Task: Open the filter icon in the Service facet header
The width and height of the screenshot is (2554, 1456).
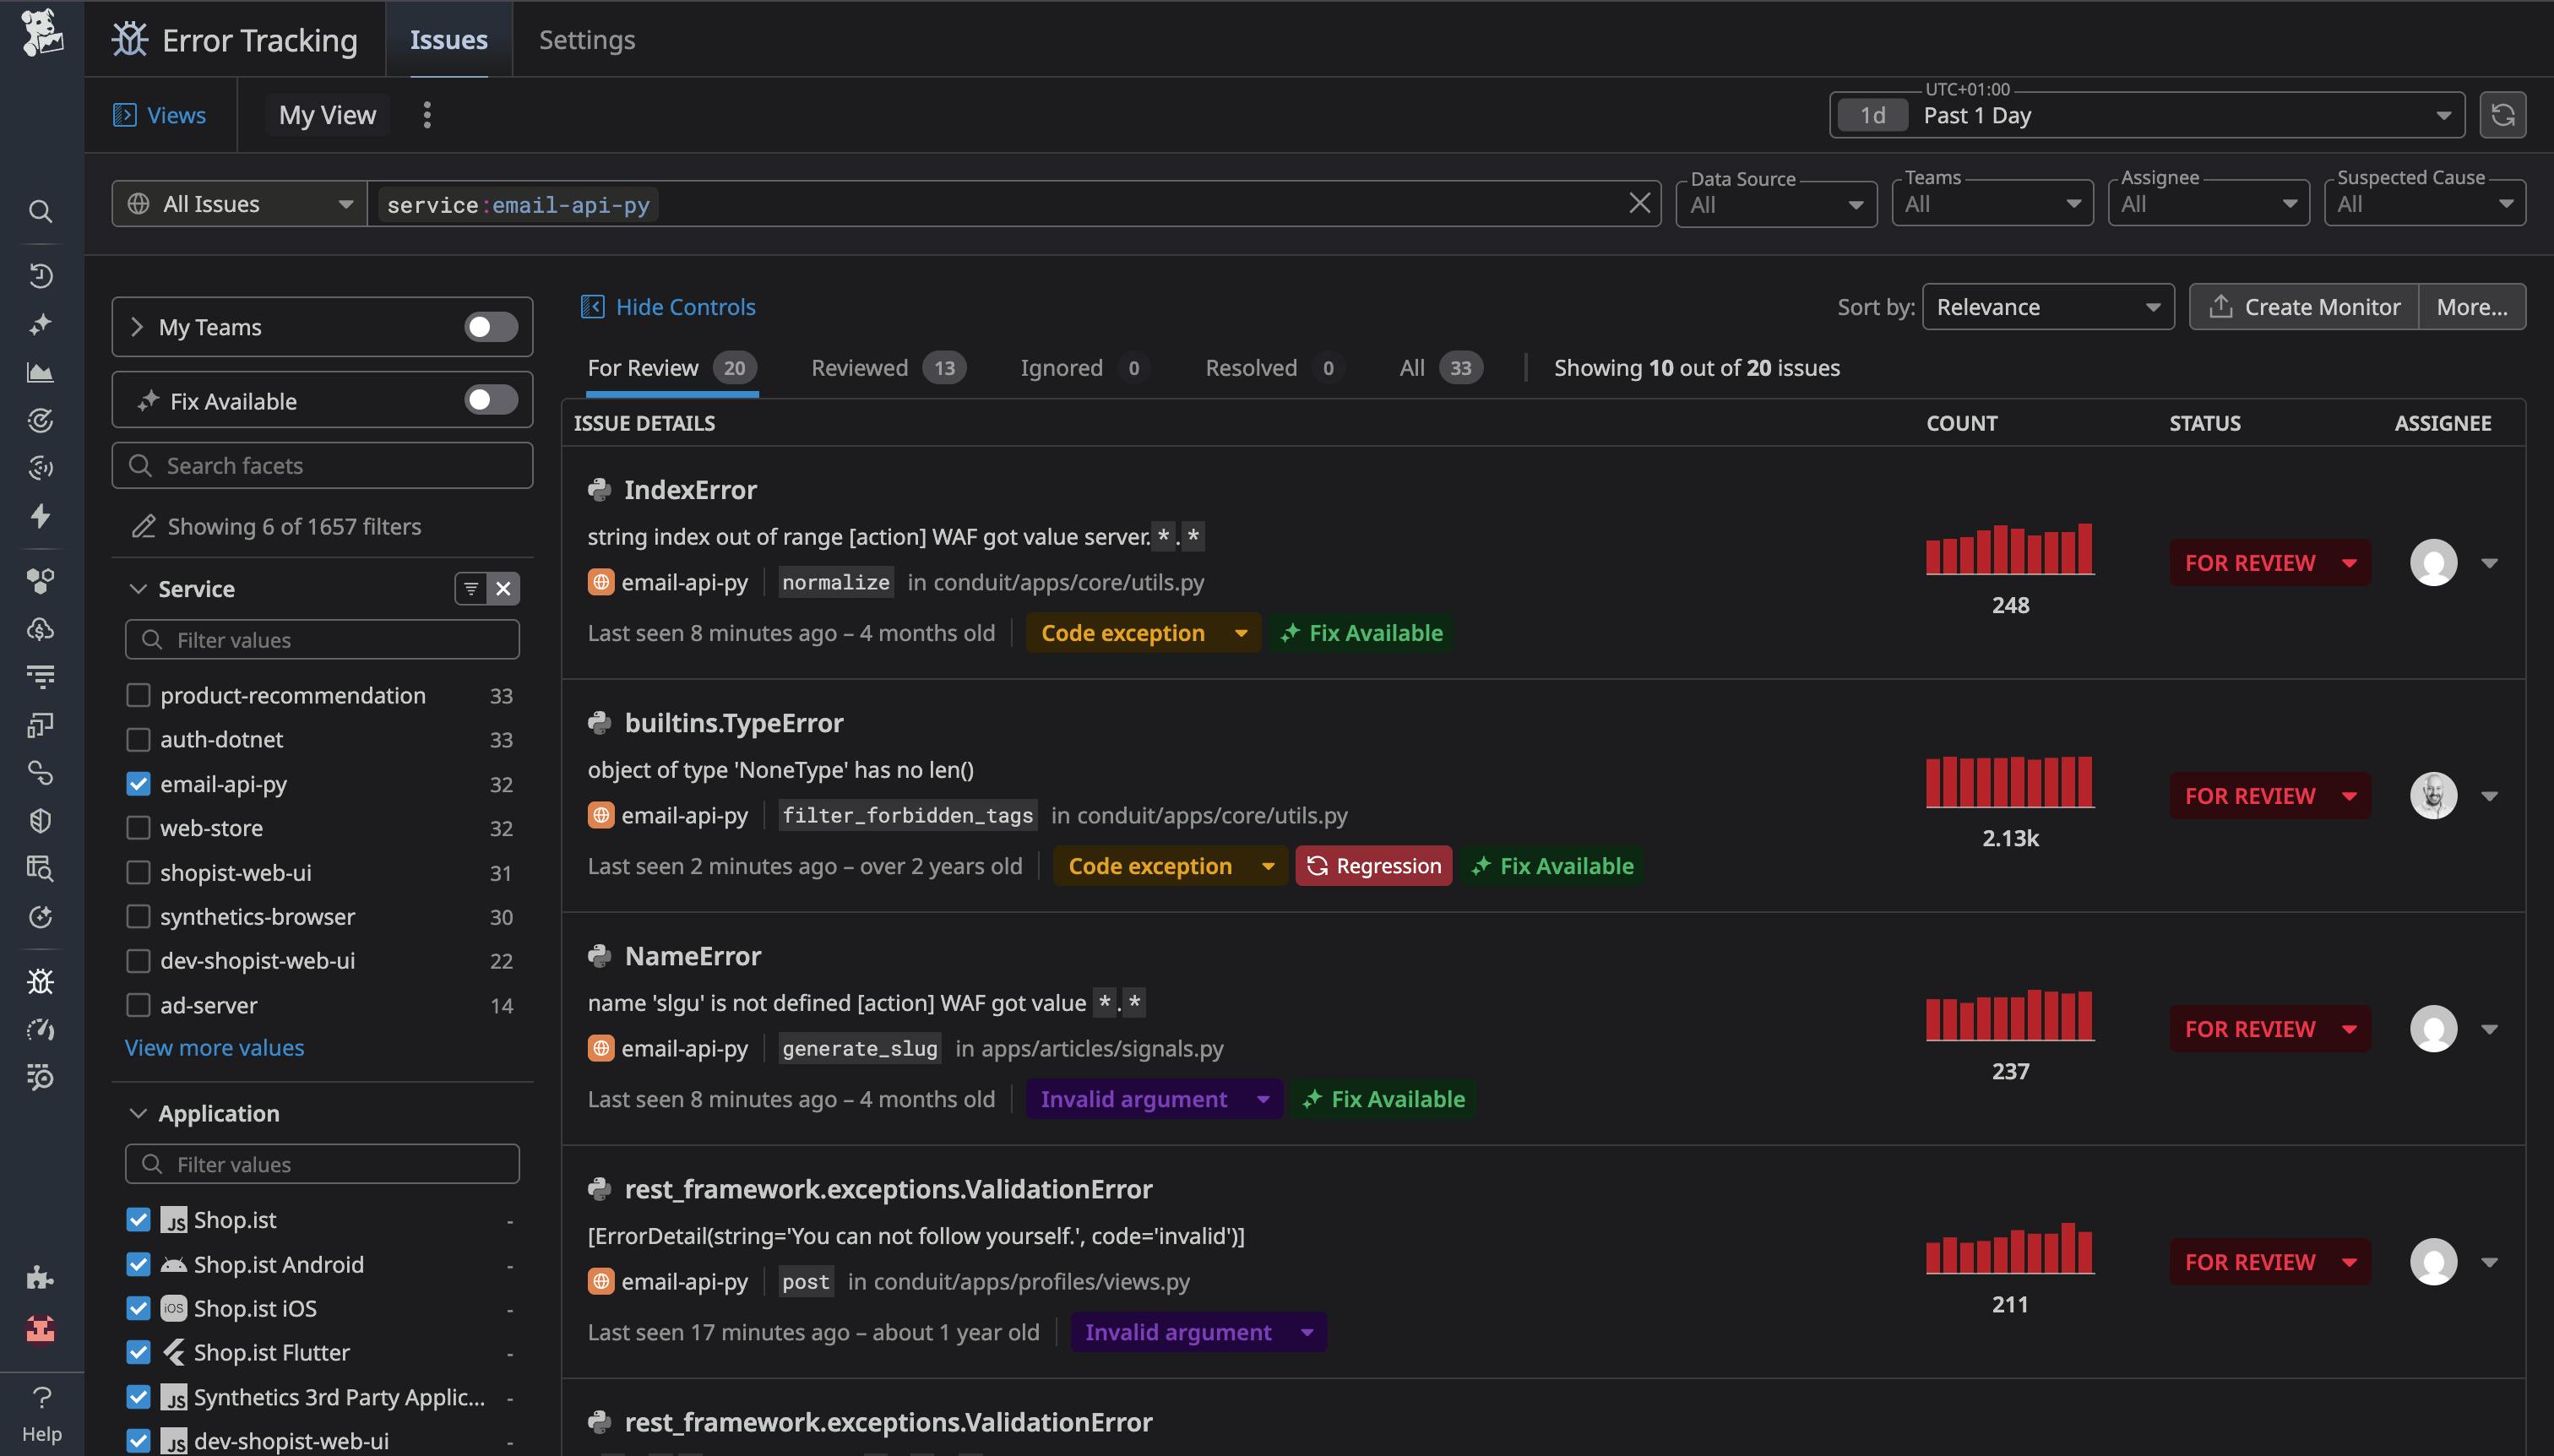Action: [x=470, y=588]
